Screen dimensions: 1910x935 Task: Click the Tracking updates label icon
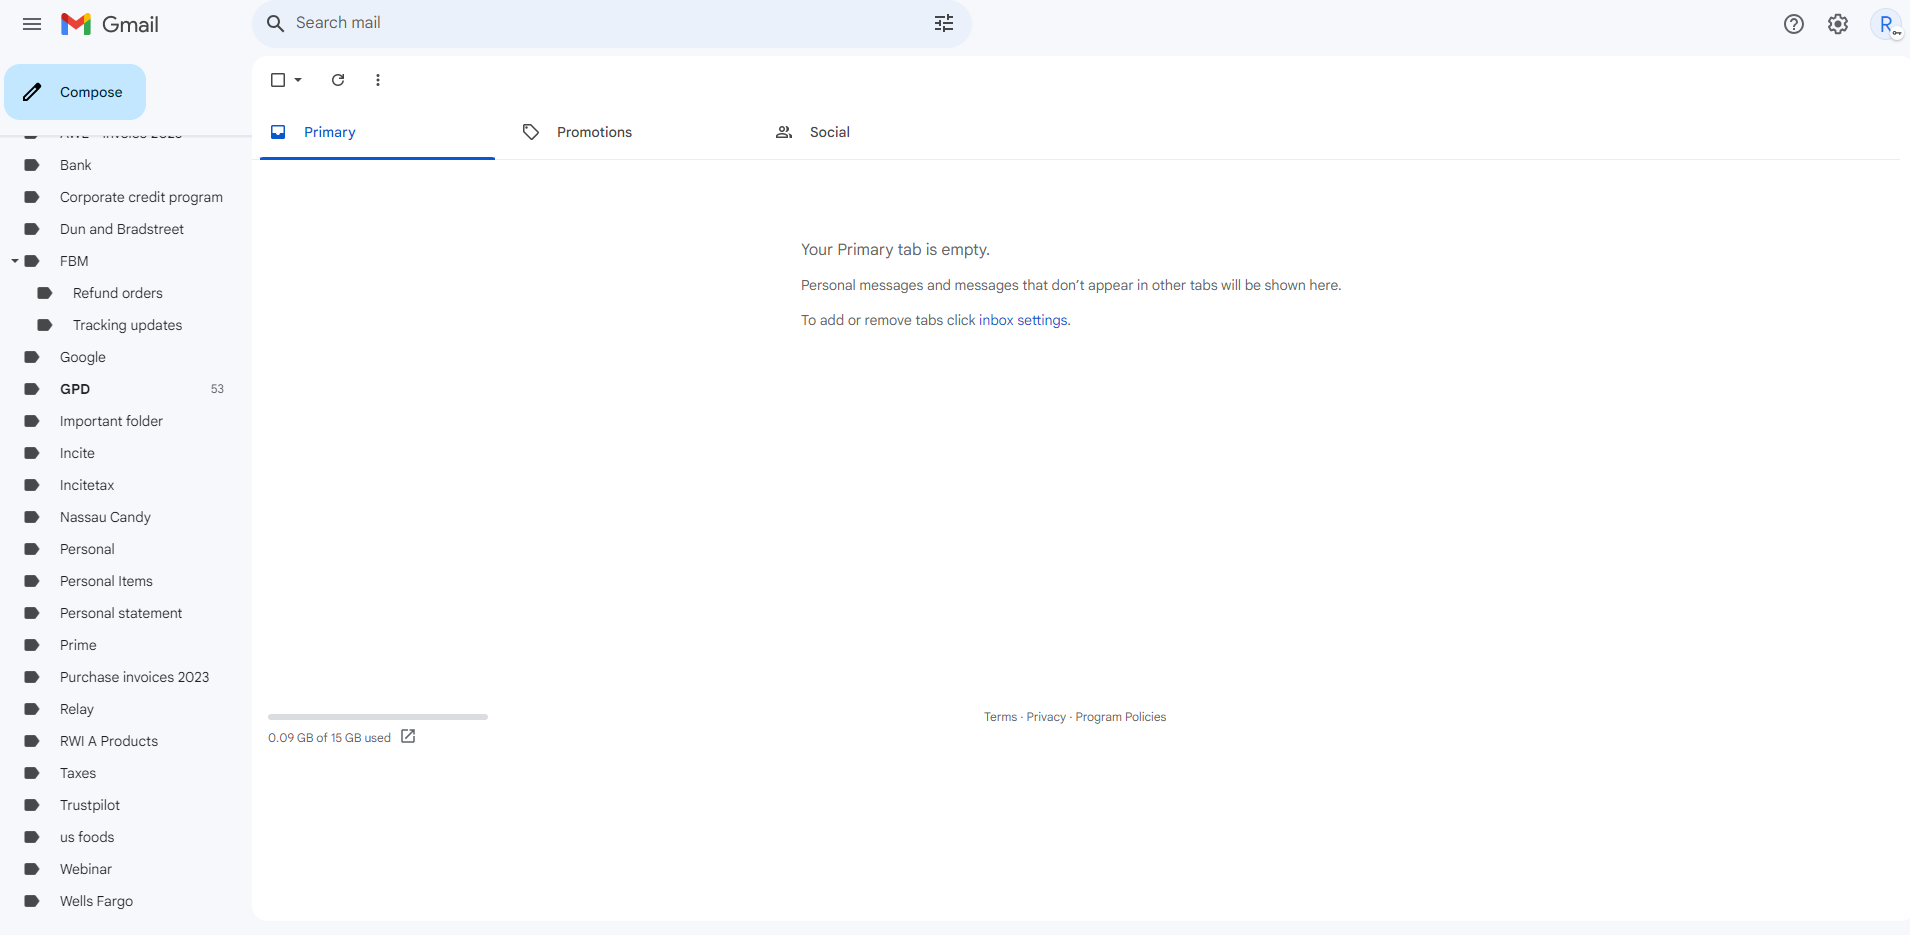click(x=45, y=325)
